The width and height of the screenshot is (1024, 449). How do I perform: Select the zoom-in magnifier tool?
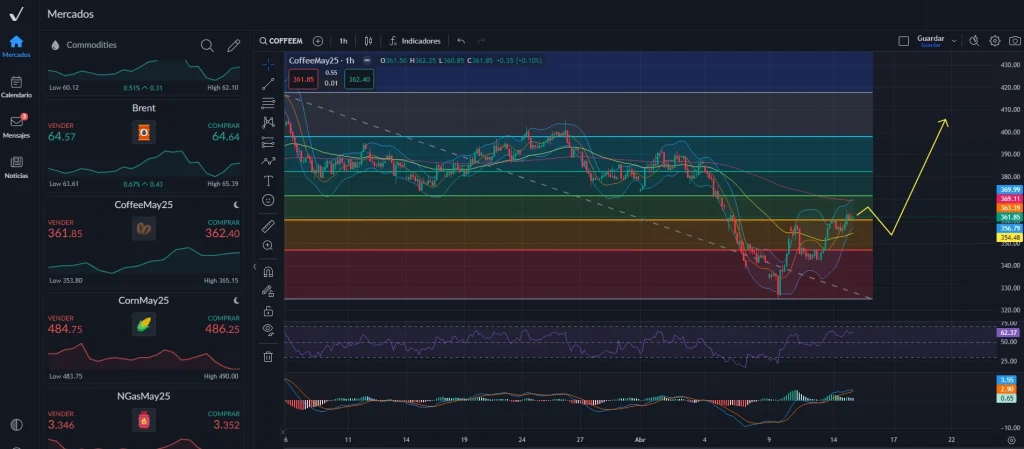tap(268, 245)
